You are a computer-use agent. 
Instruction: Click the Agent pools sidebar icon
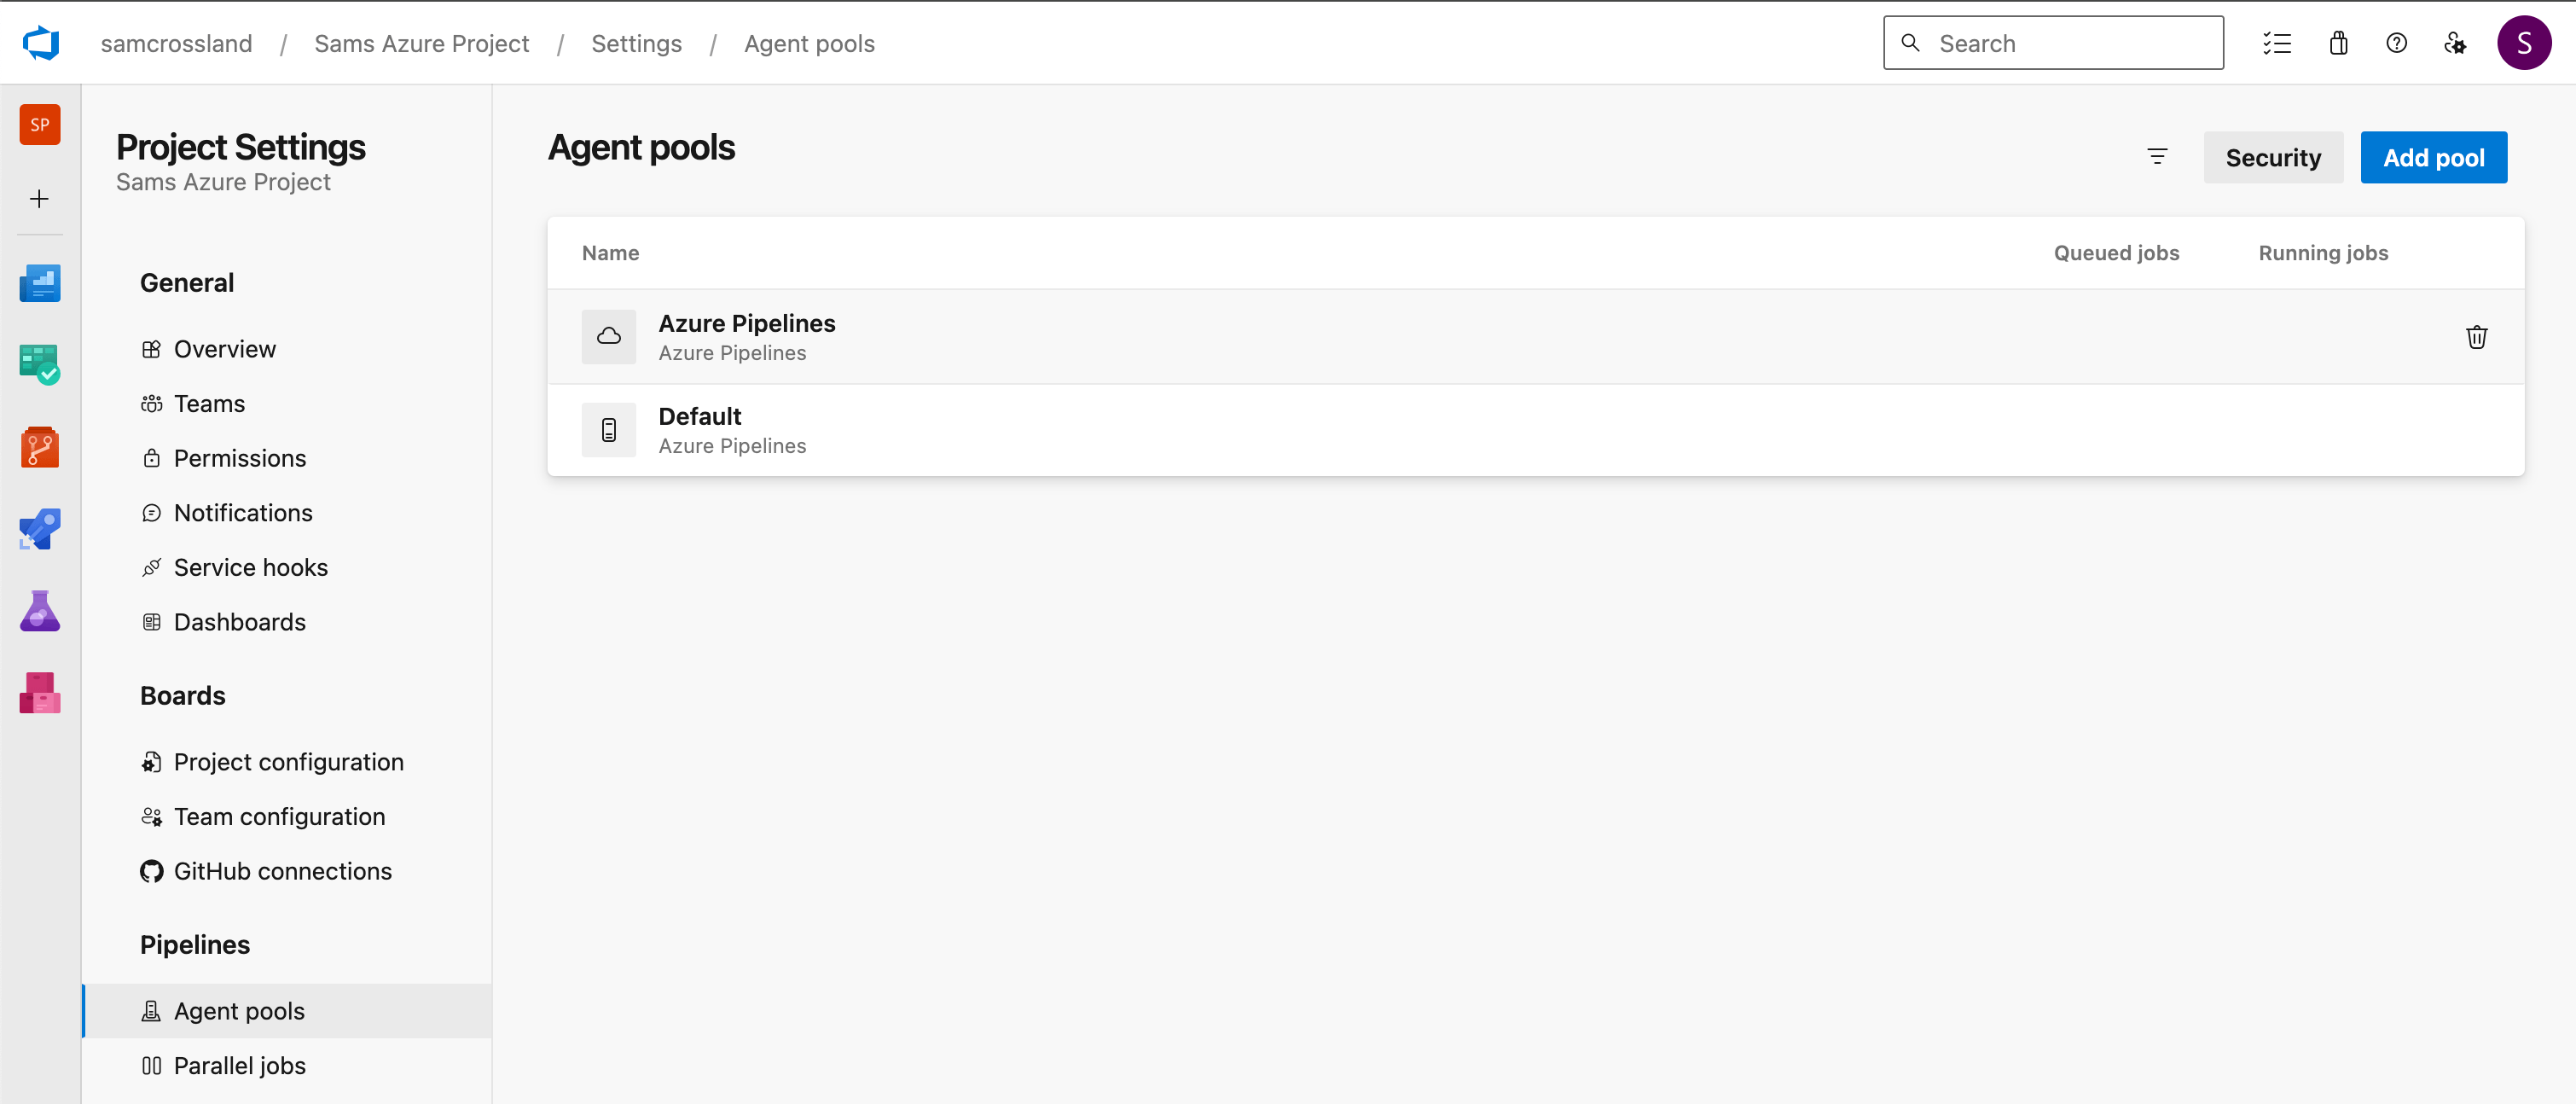(149, 1010)
